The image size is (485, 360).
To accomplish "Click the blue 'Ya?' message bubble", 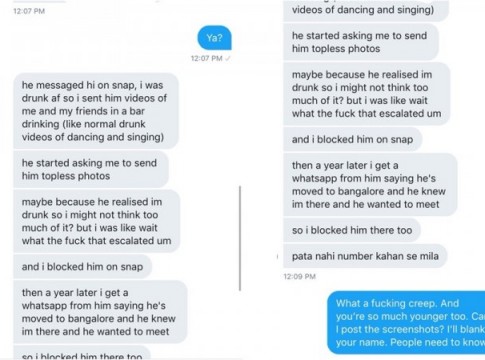I will 214,38.
